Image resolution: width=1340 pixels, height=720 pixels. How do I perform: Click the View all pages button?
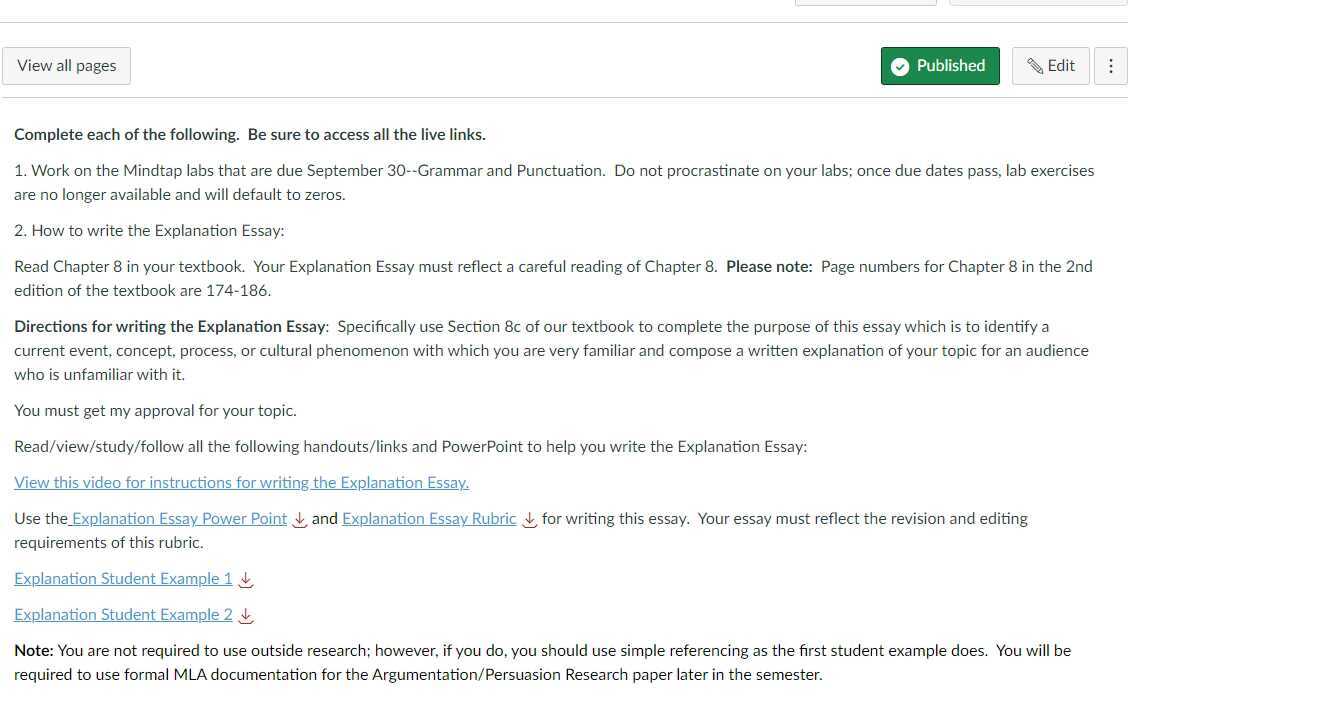point(66,65)
